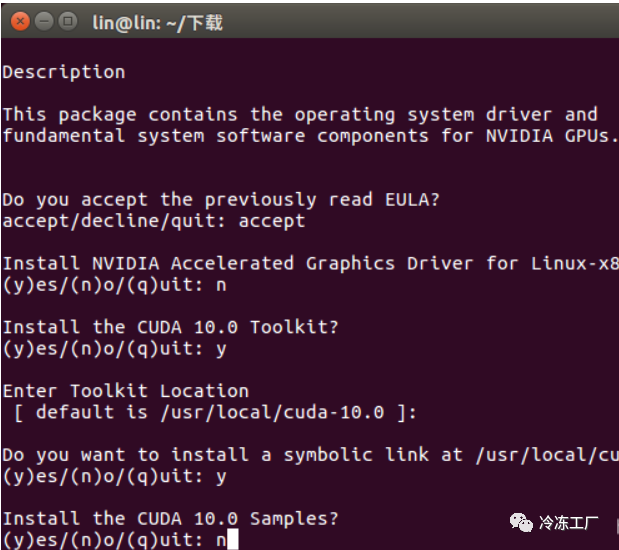This screenshot has height=550, width=619.
Task: Maximize the terminal window
Action: (68, 21)
